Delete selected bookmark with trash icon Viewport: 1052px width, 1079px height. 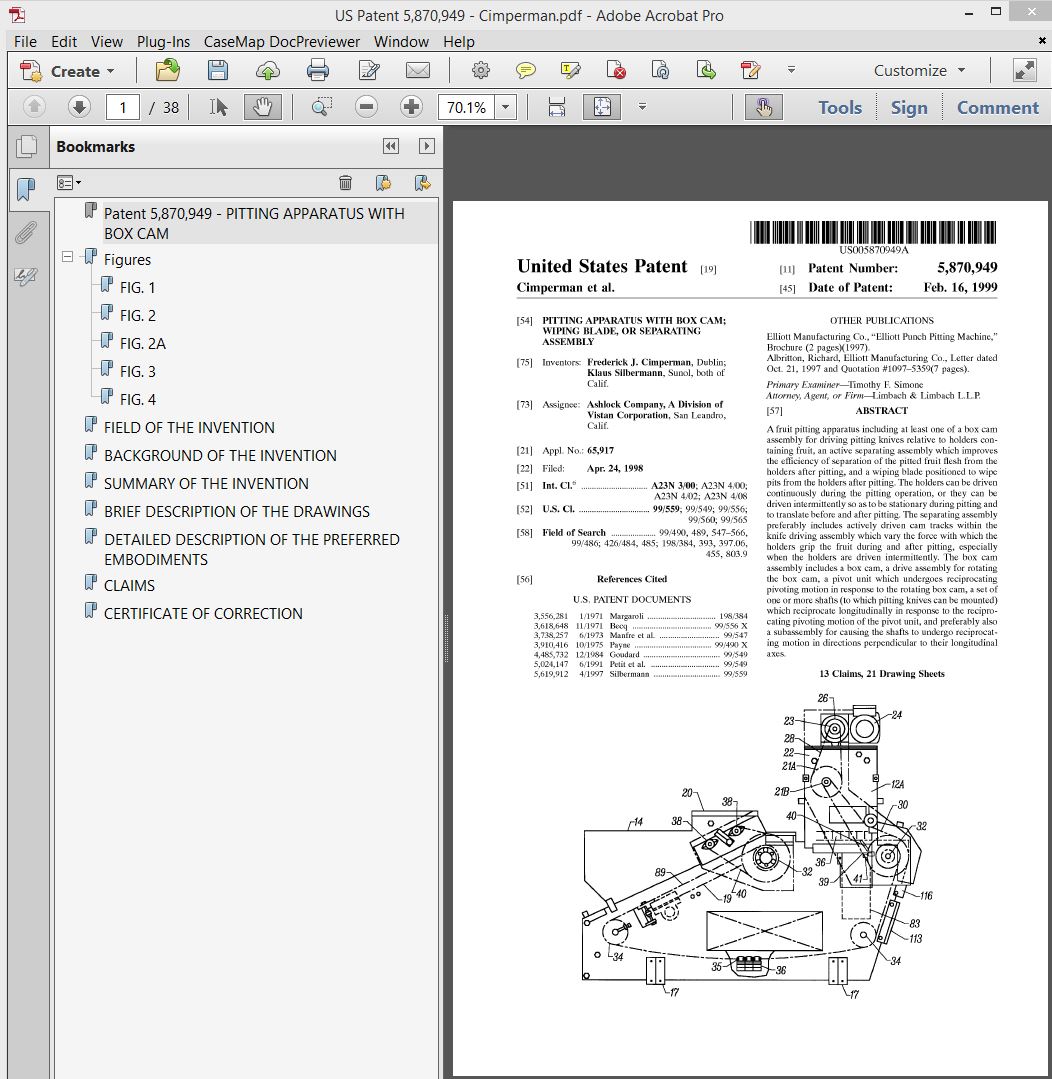(345, 182)
